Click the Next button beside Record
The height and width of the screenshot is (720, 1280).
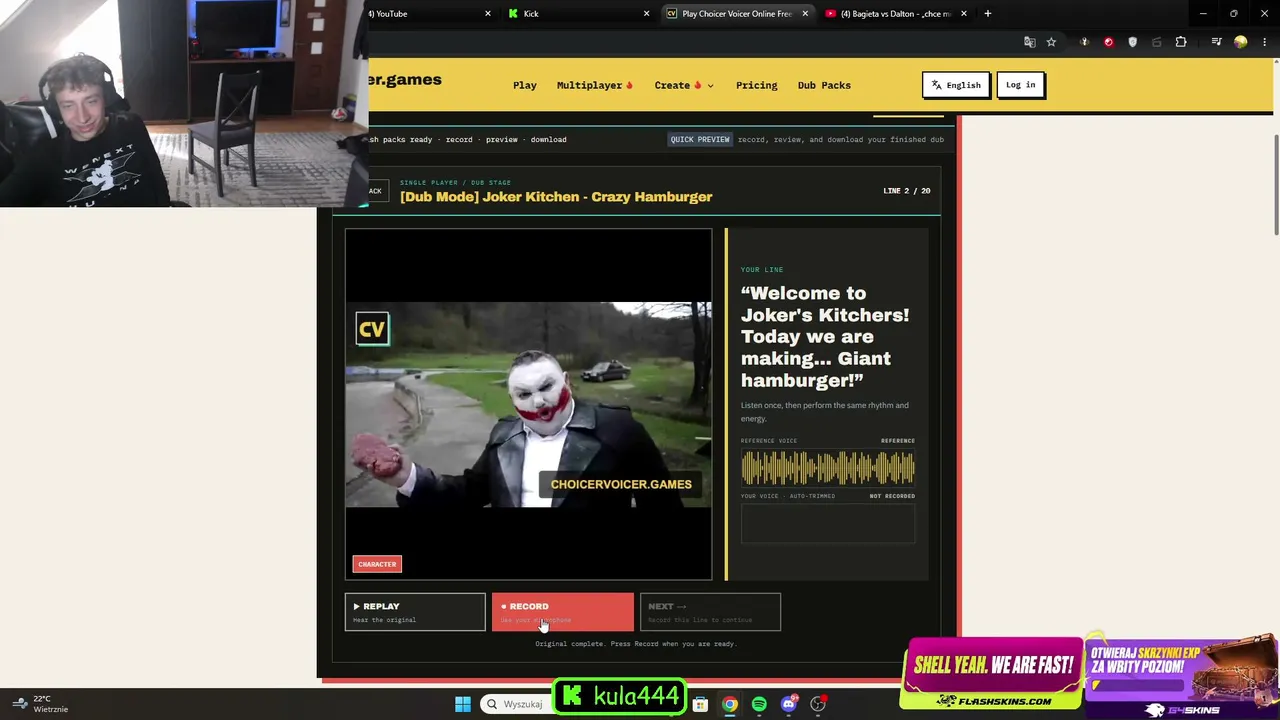tap(710, 612)
